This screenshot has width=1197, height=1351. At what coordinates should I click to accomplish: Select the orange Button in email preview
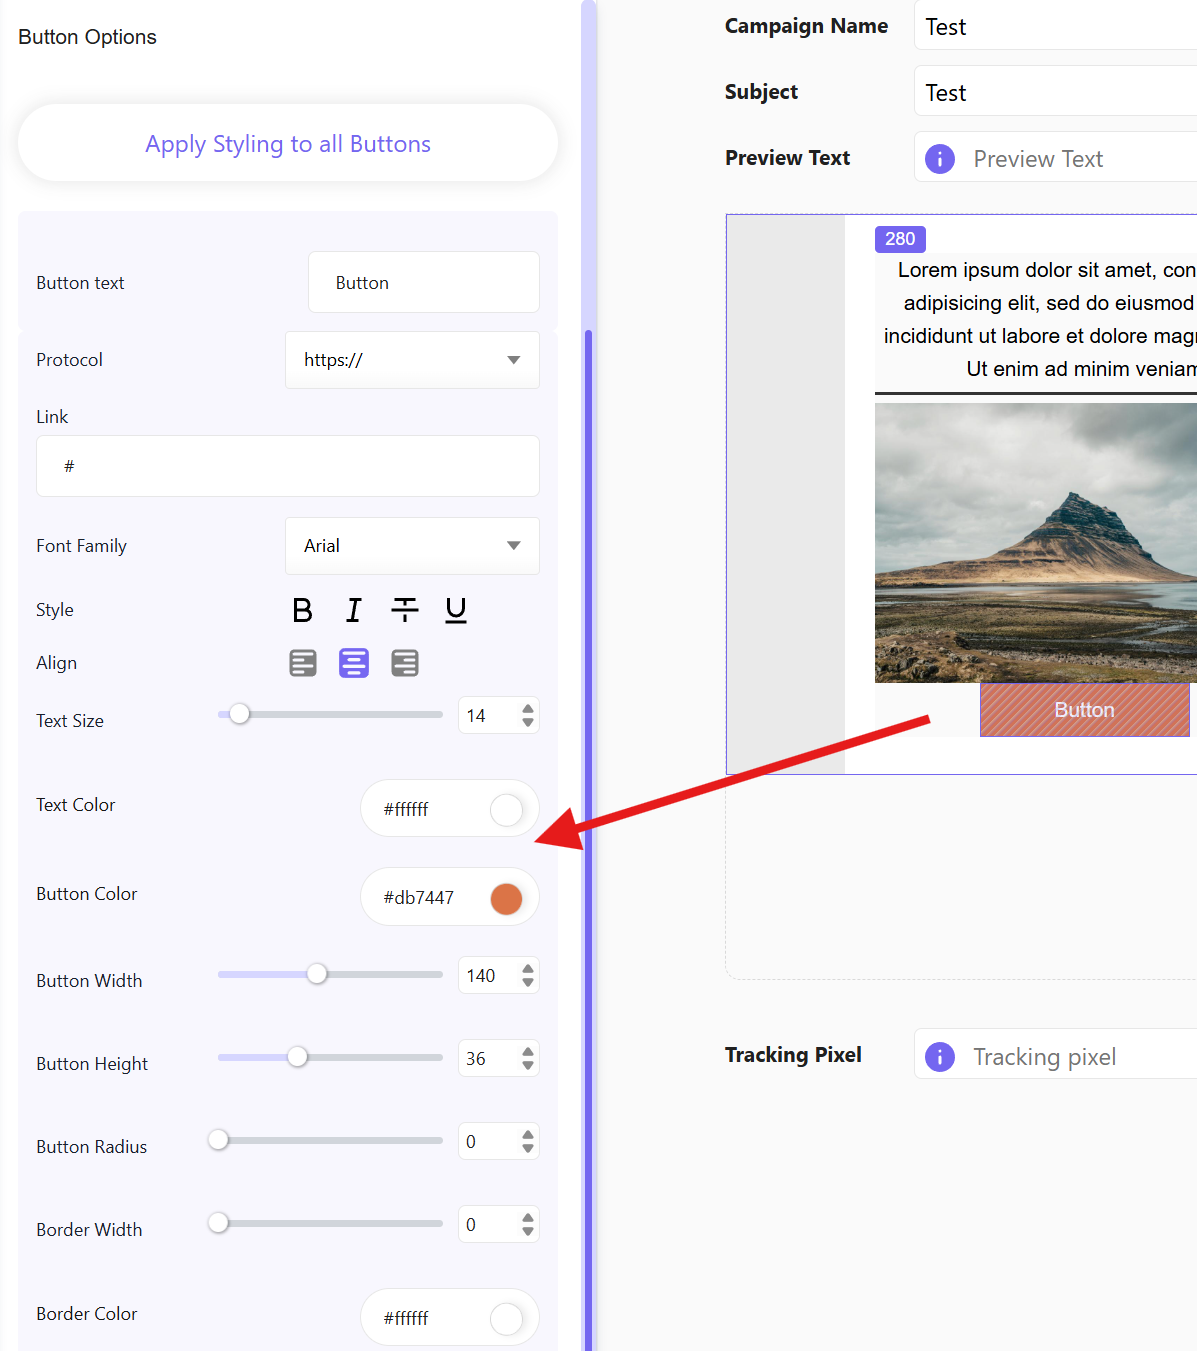tap(1085, 710)
